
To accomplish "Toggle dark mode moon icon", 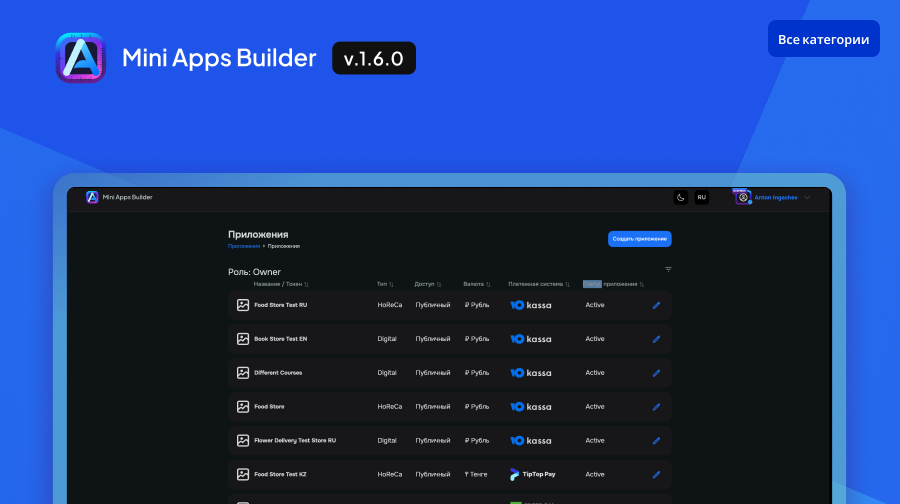I will coord(681,197).
